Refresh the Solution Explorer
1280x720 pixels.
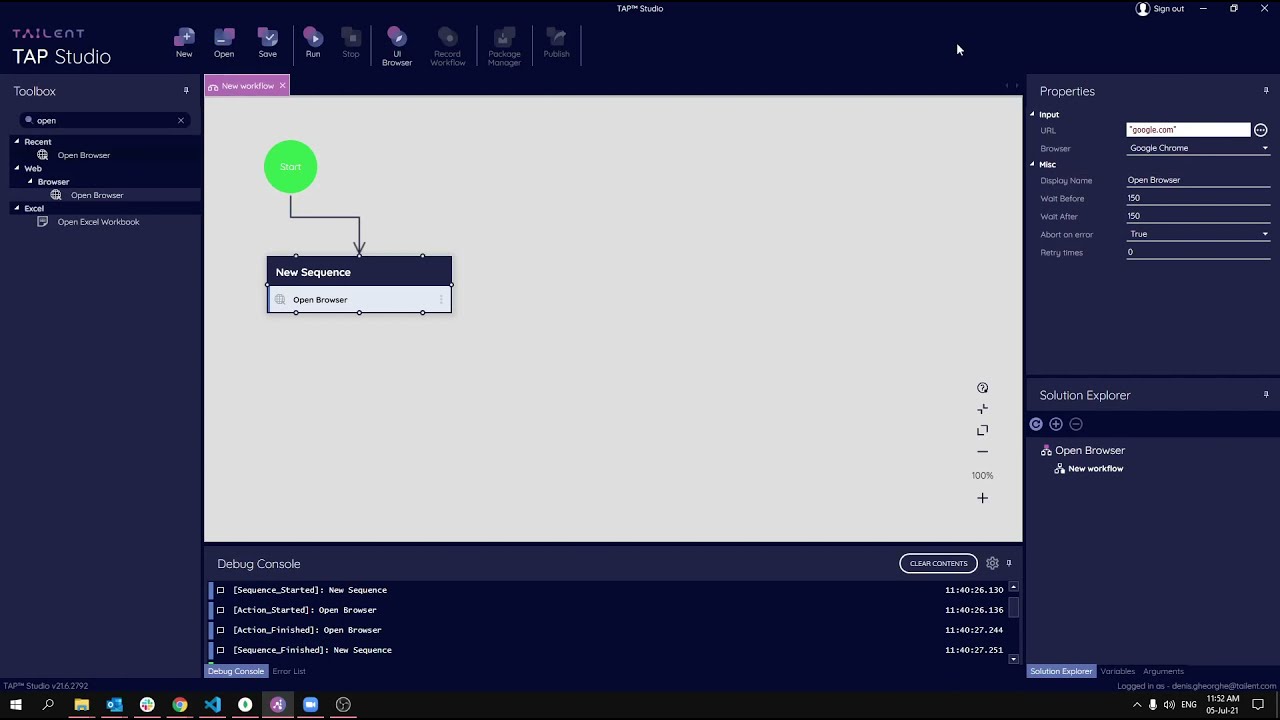[1036, 424]
